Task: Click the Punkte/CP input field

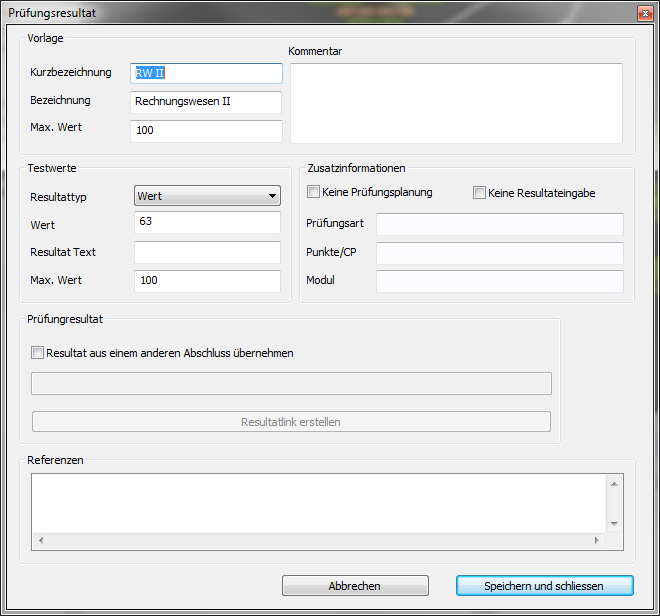Action: click(x=499, y=253)
